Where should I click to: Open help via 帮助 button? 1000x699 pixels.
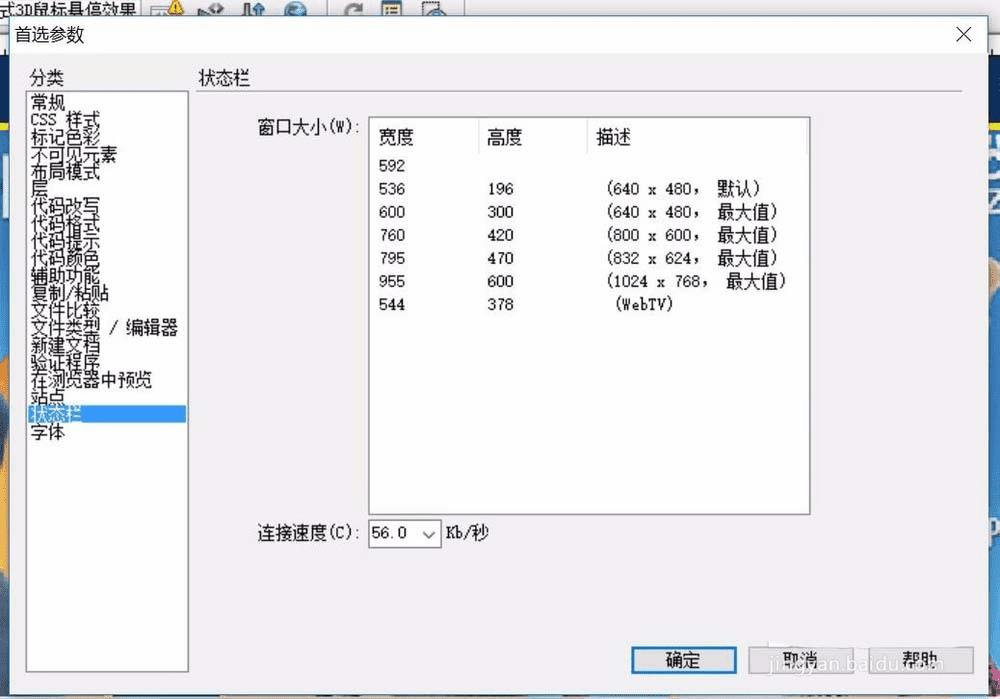920,659
